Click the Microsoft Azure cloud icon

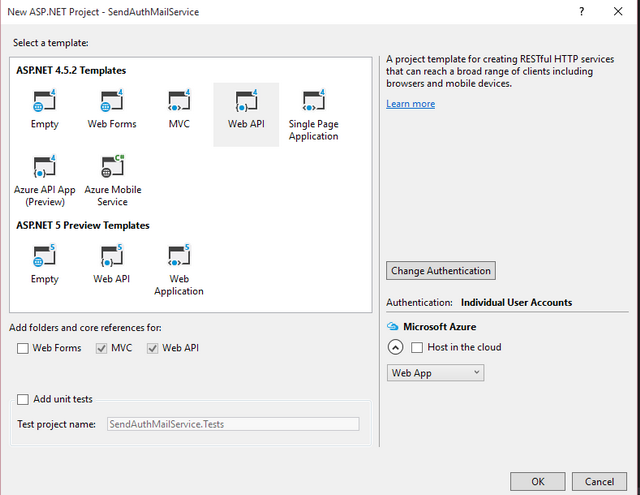point(392,326)
